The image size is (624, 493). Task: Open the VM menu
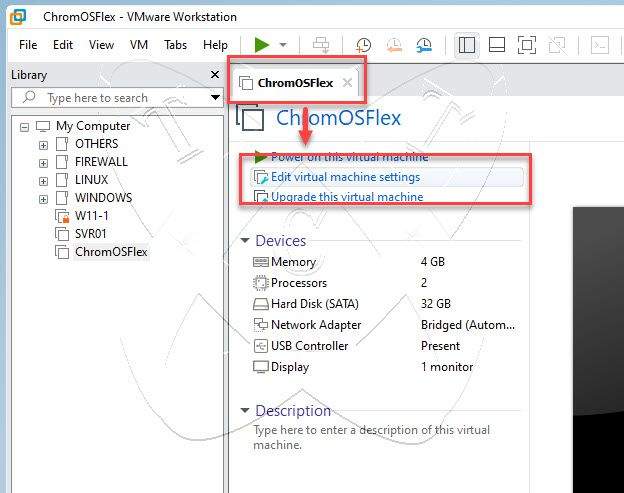[x=138, y=45]
